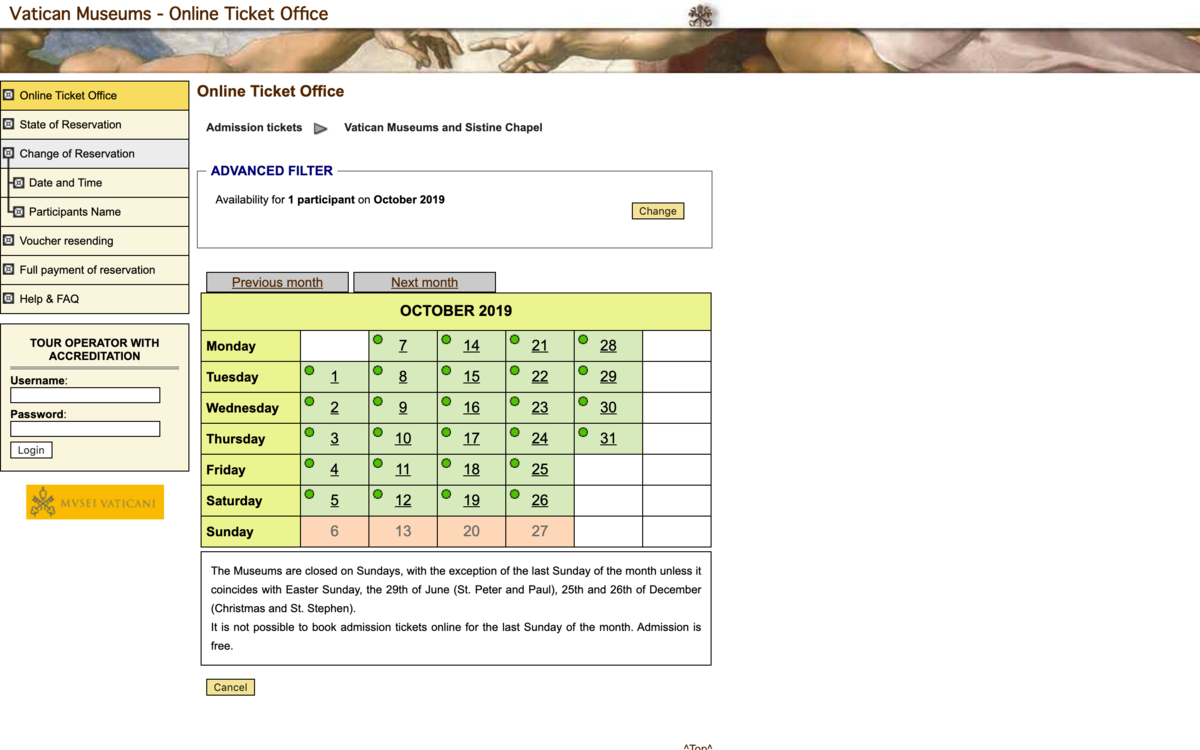Viewport: 1200px width, 750px height.
Task: Click the green availability dot for October 19
Action: click(x=446, y=495)
